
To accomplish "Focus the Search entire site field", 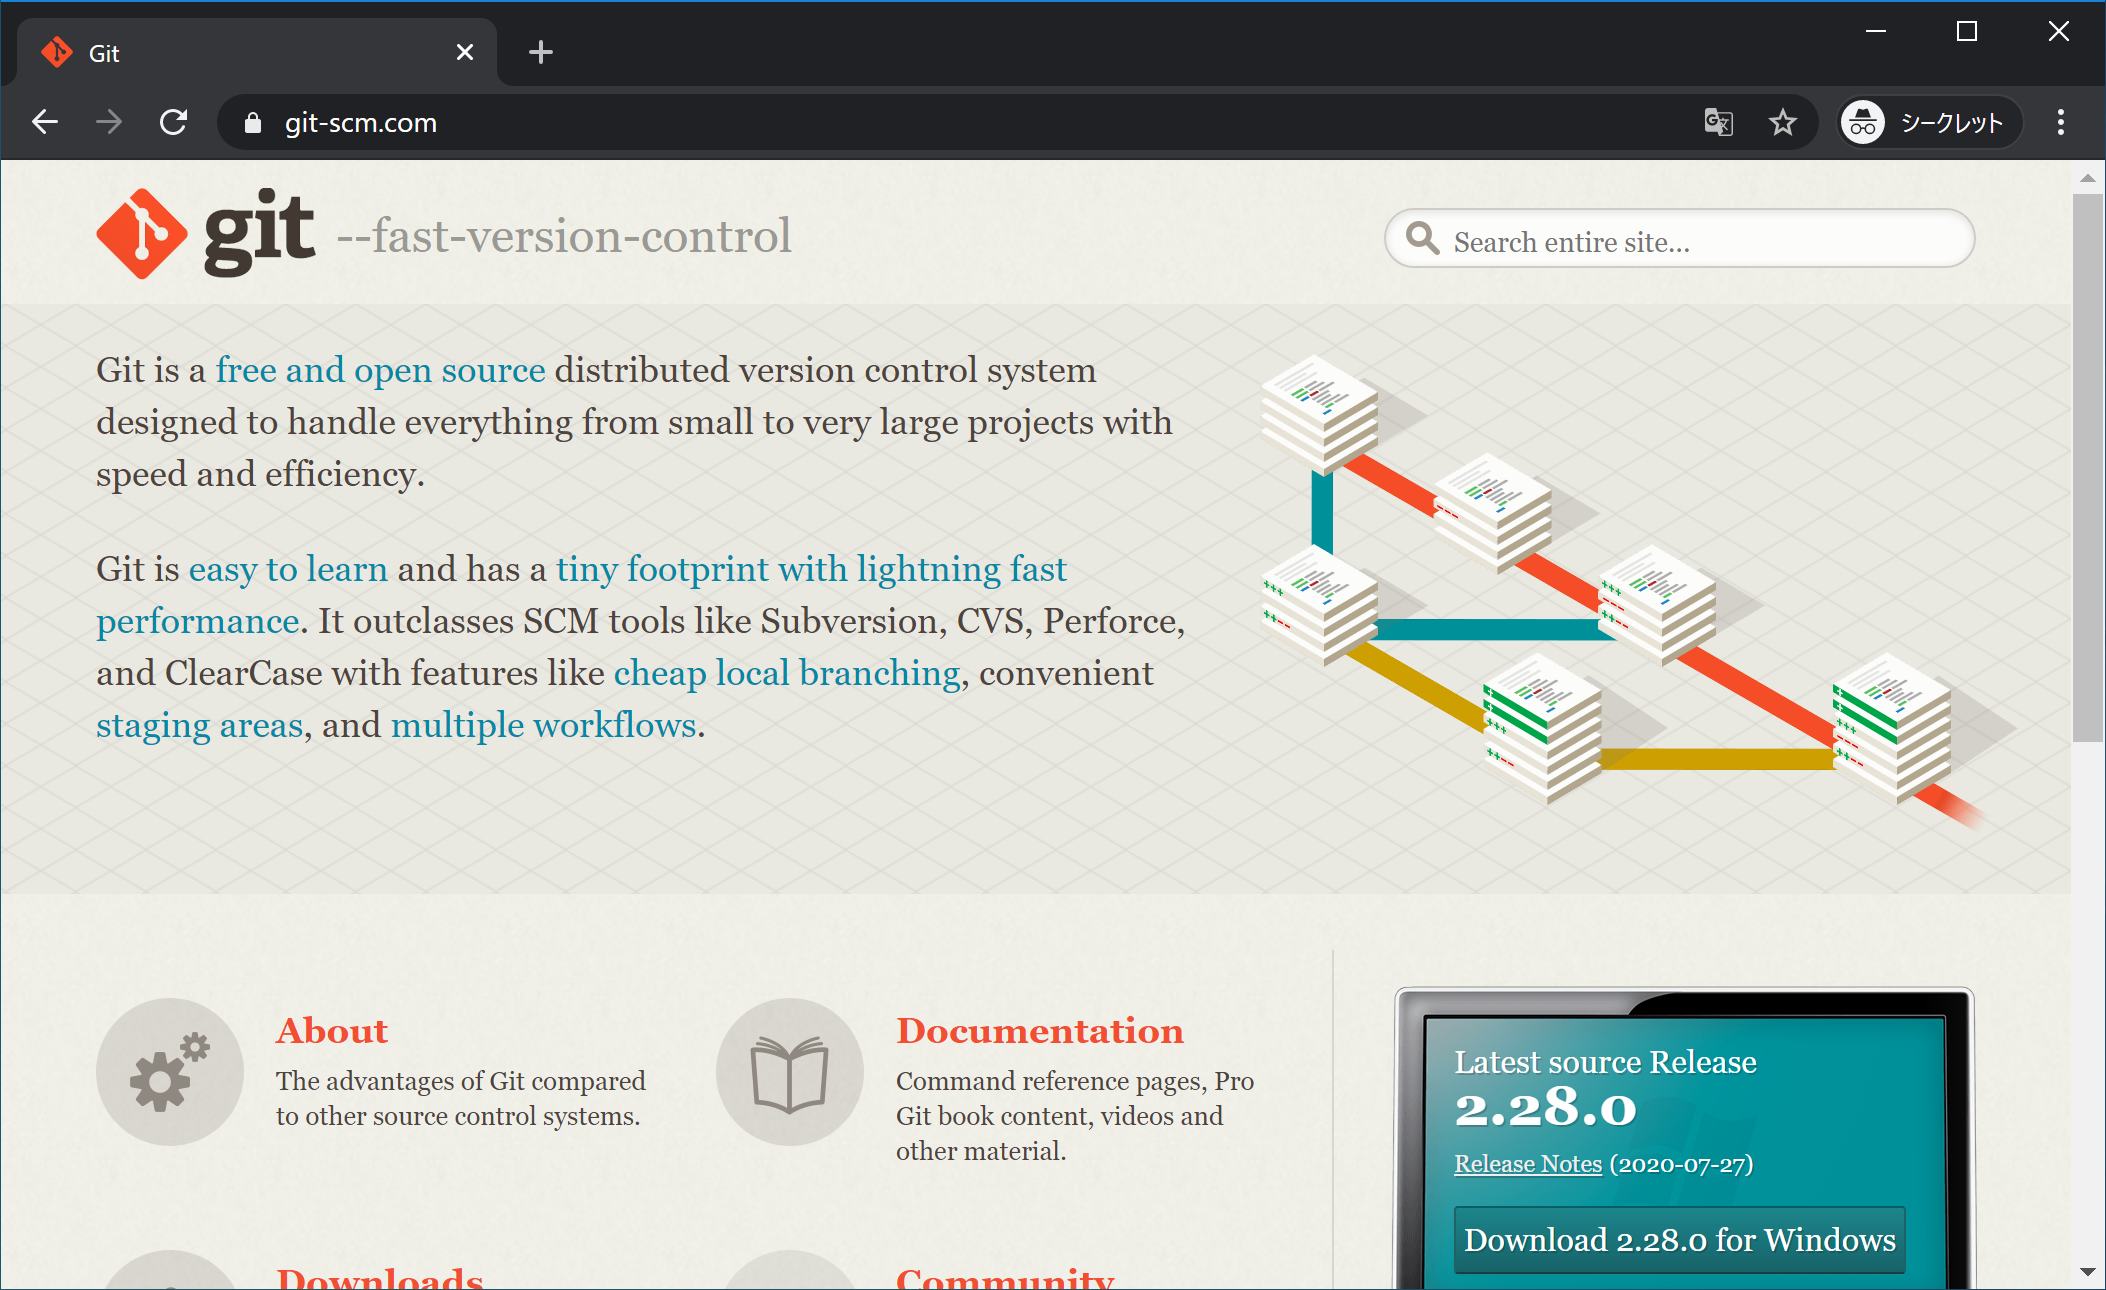I will point(1700,241).
